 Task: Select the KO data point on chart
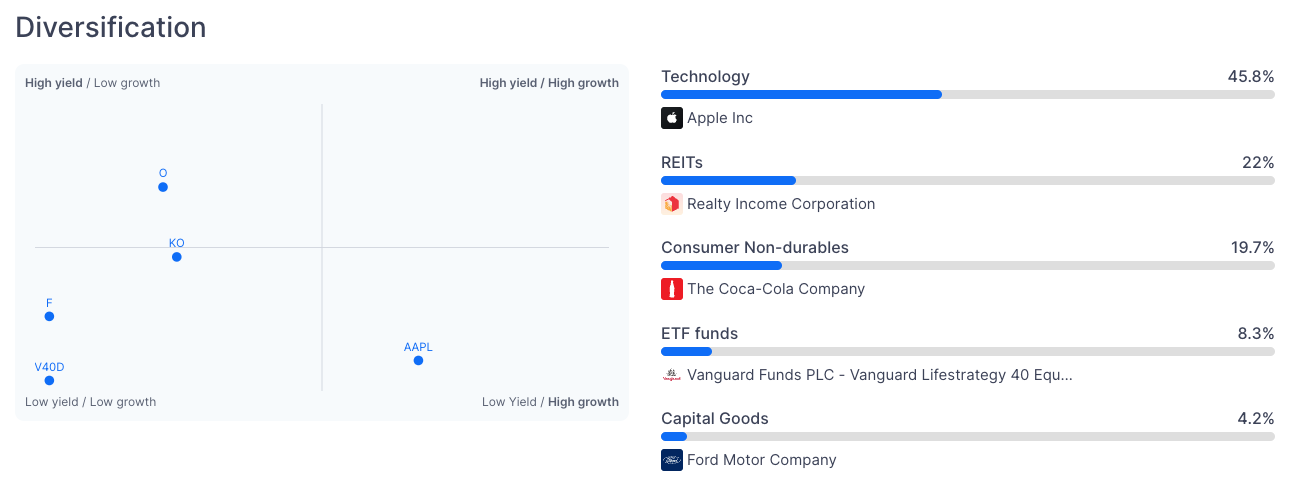point(177,257)
